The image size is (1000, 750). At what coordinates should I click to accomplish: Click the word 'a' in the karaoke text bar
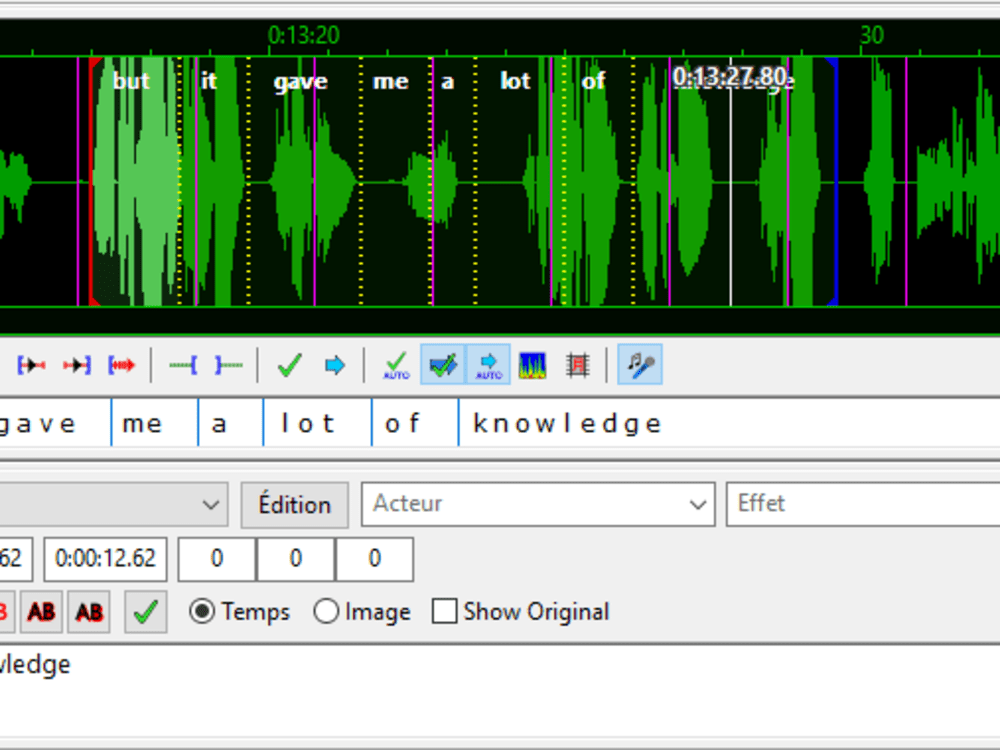coord(219,423)
